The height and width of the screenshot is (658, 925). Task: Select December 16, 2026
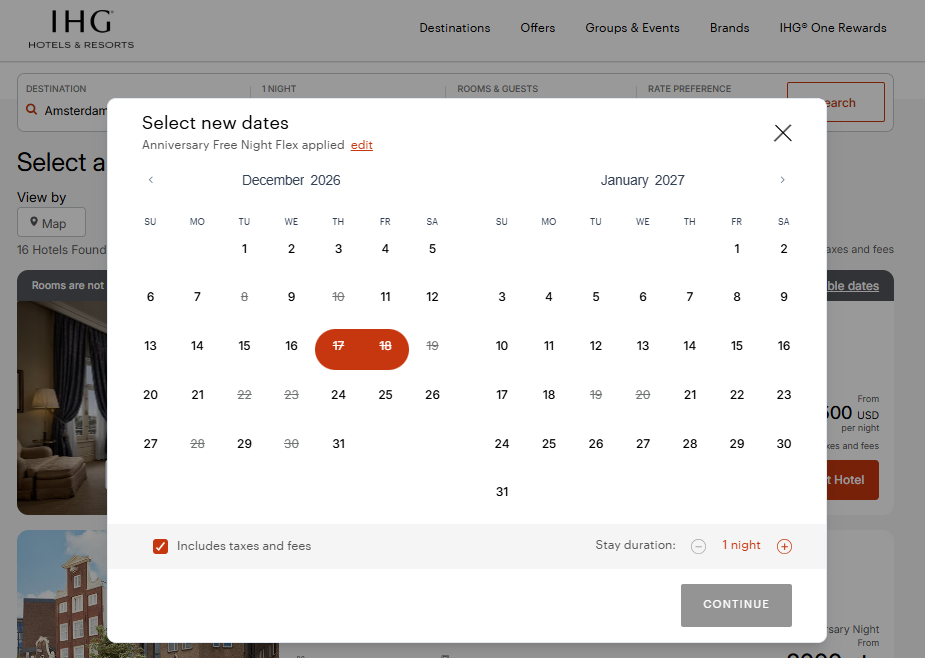(x=291, y=346)
